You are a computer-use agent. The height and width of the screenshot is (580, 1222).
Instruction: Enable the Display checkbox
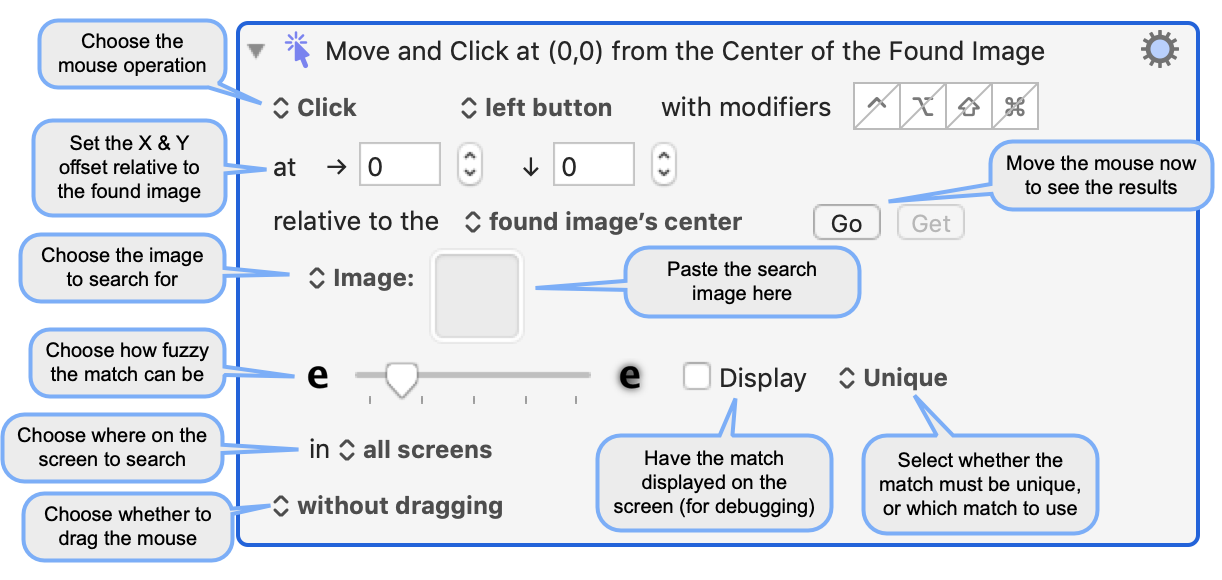(697, 377)
